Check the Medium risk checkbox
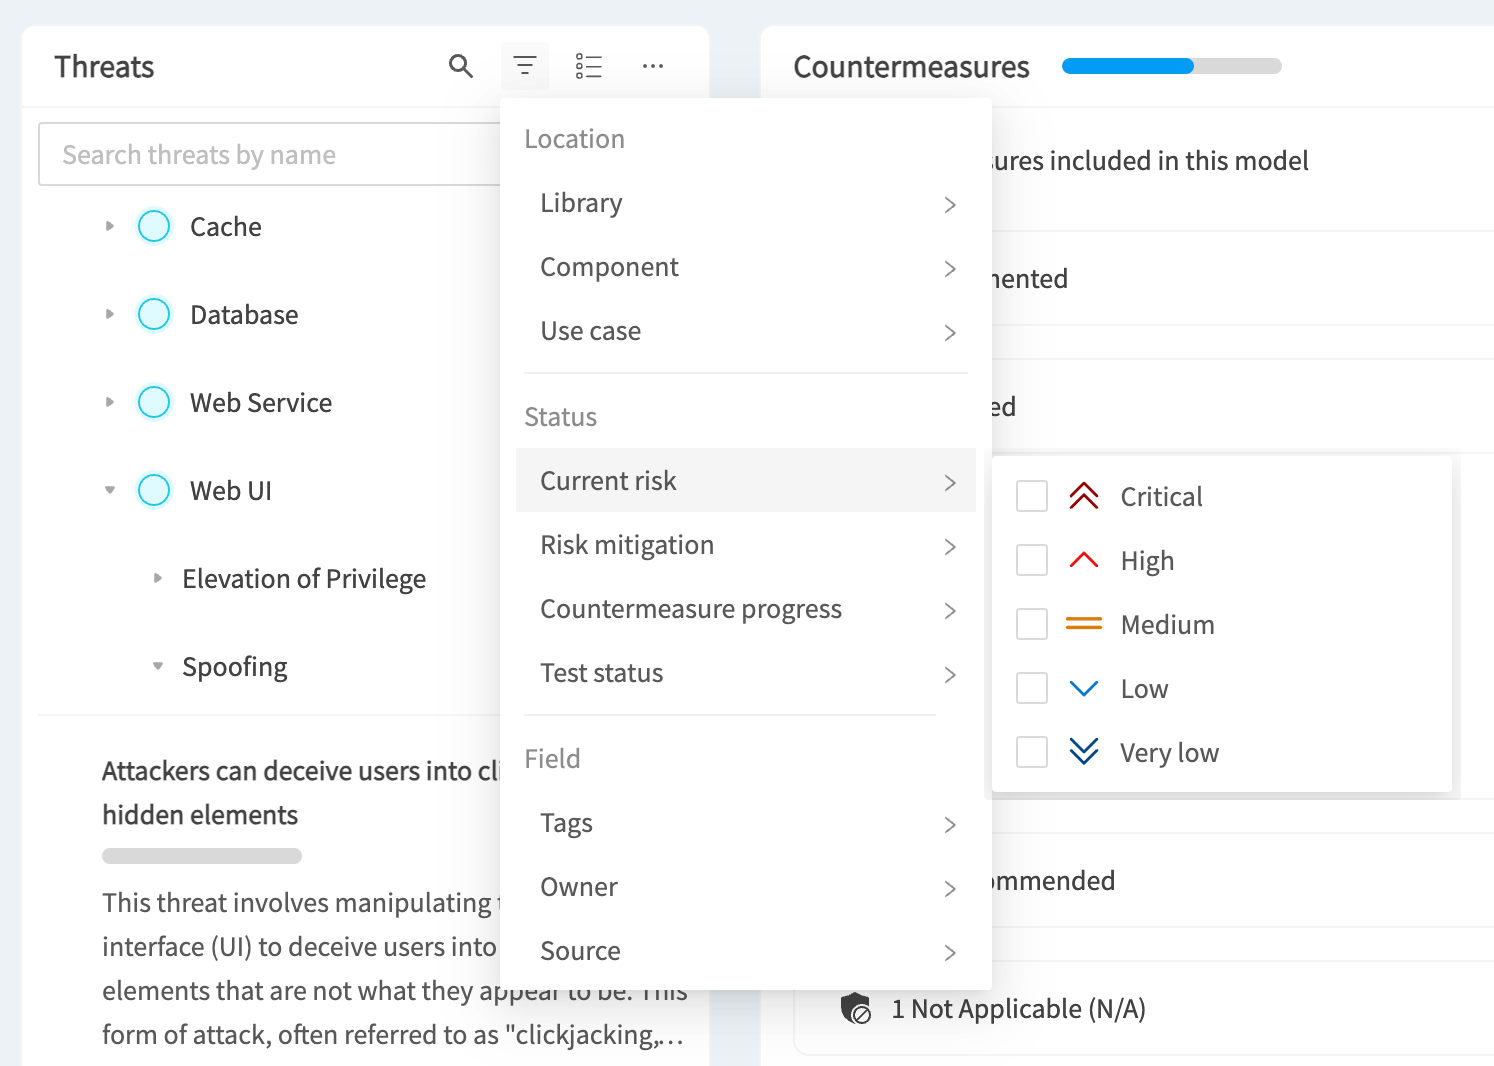 pyautogui.click(x=1032, y=624)
